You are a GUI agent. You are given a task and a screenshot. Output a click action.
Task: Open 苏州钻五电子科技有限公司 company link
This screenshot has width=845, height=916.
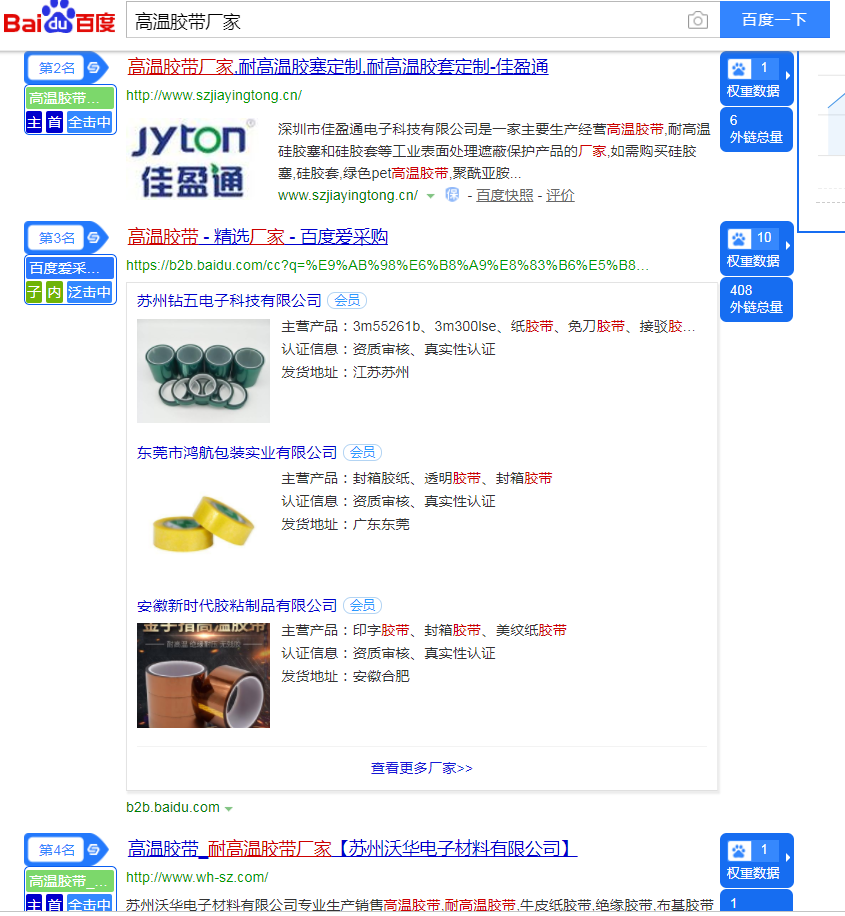pyautogui.click(x=229, y=300)
